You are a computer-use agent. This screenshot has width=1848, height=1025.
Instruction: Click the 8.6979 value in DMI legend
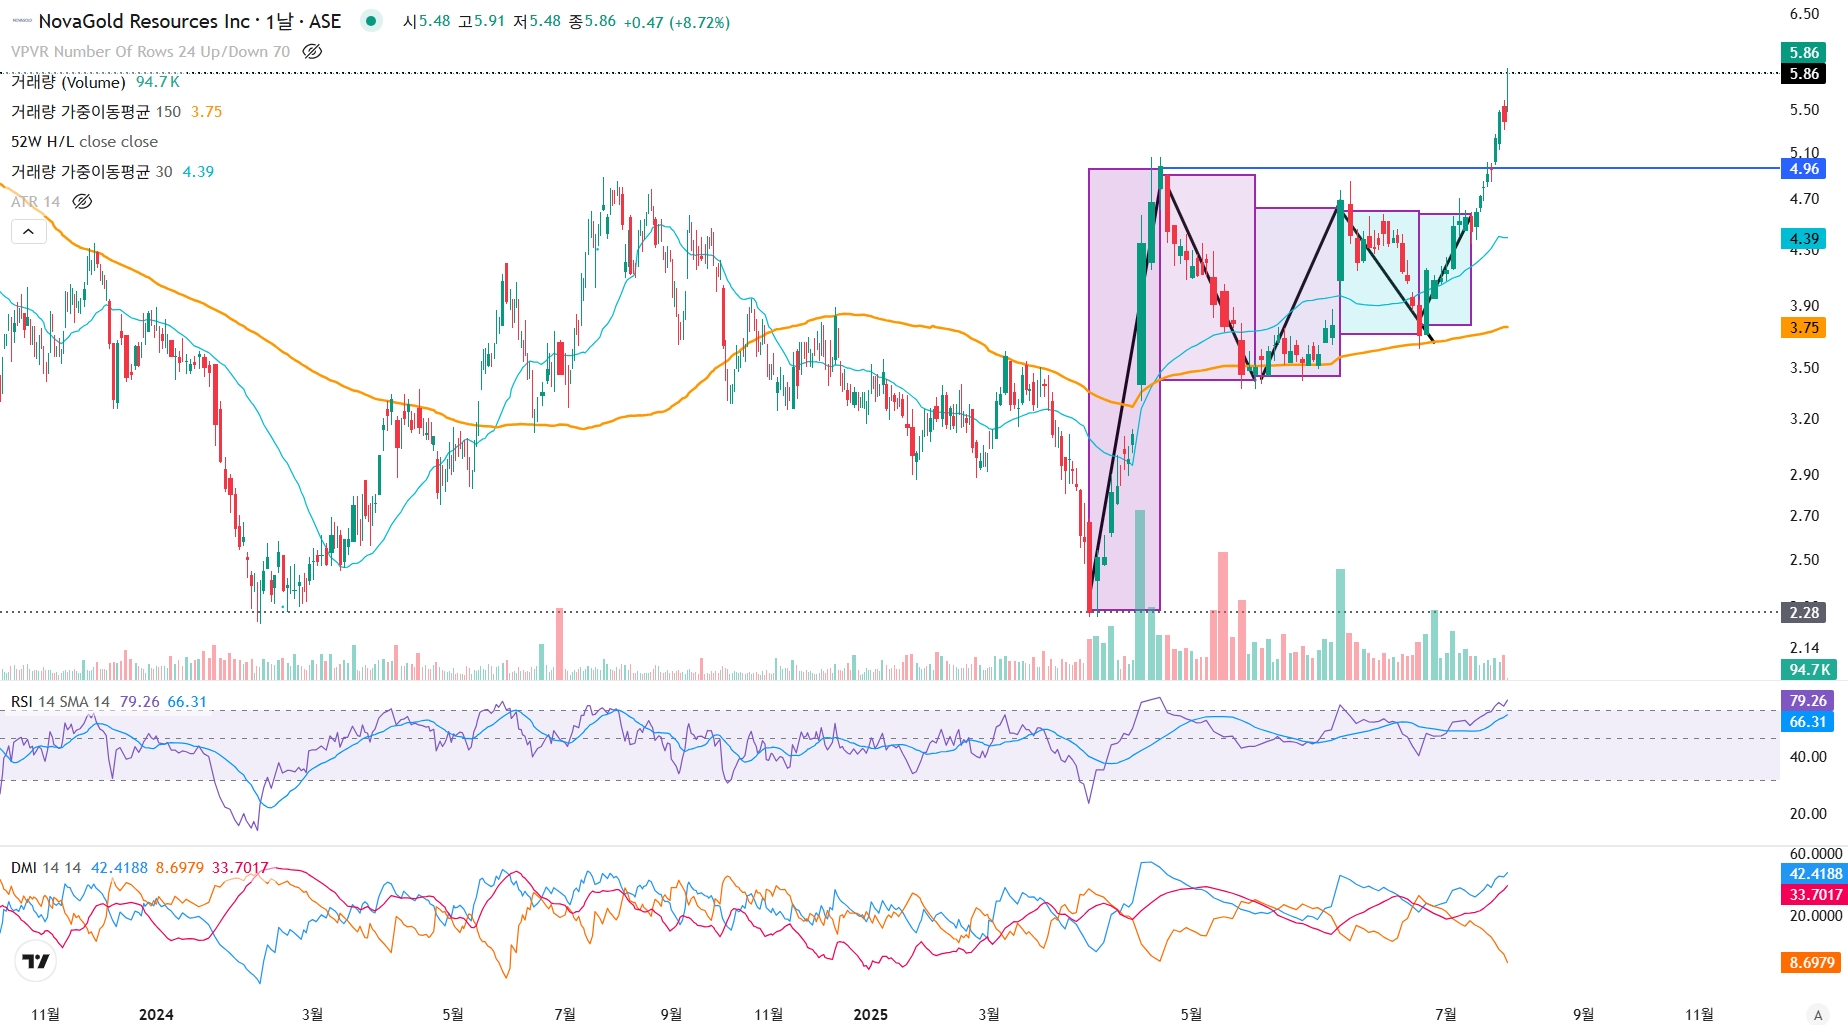coord(180,867)
